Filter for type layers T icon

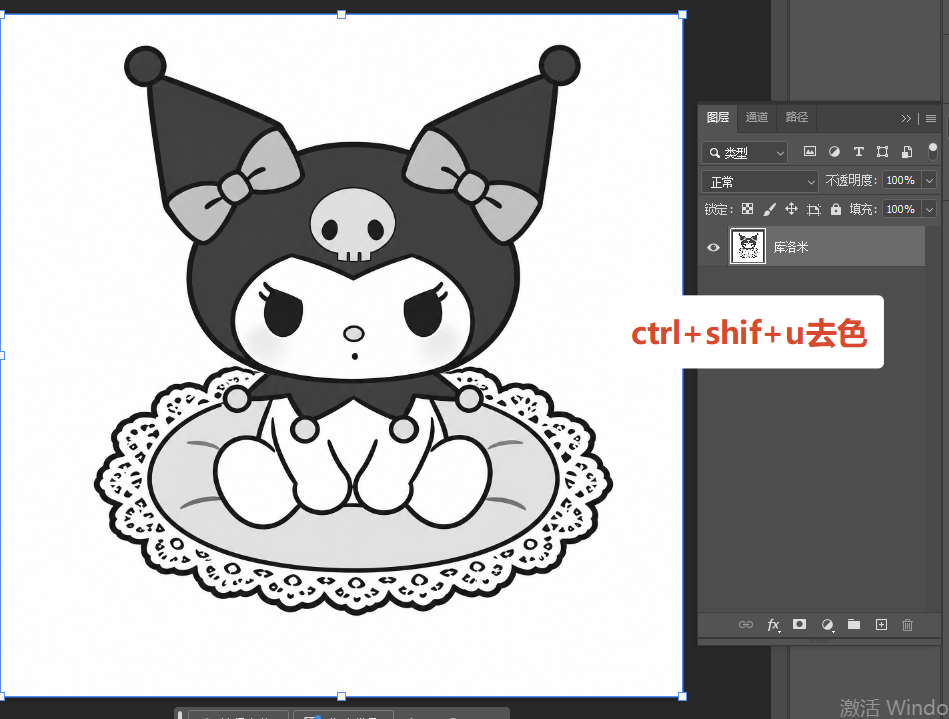(858, 151)
